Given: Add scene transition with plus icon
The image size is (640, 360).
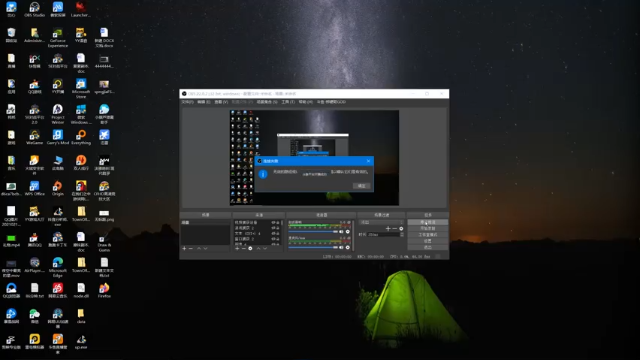Looking at the screenshot, I should point(388,229).
